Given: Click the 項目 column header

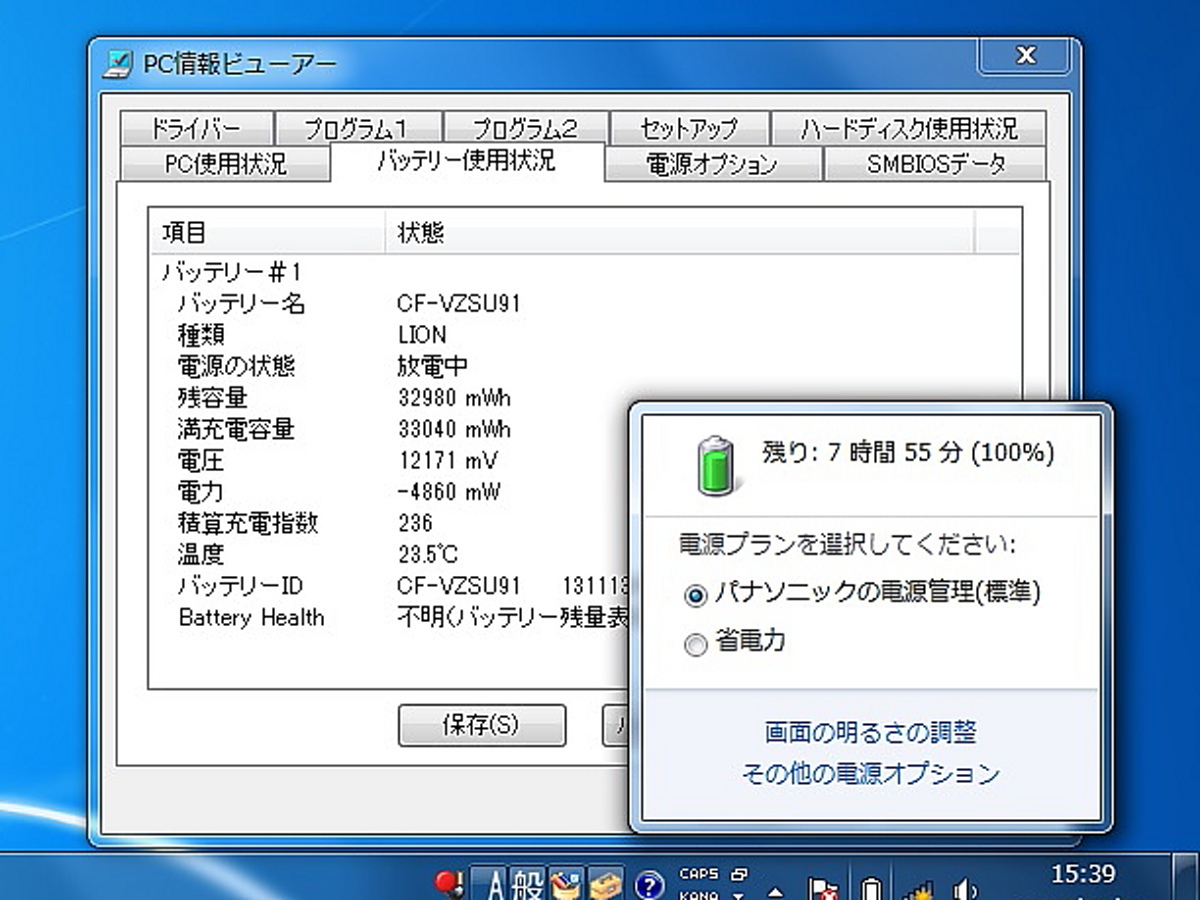Looking at the screenshot, I should pyautogui.click(x=267, y=233).
